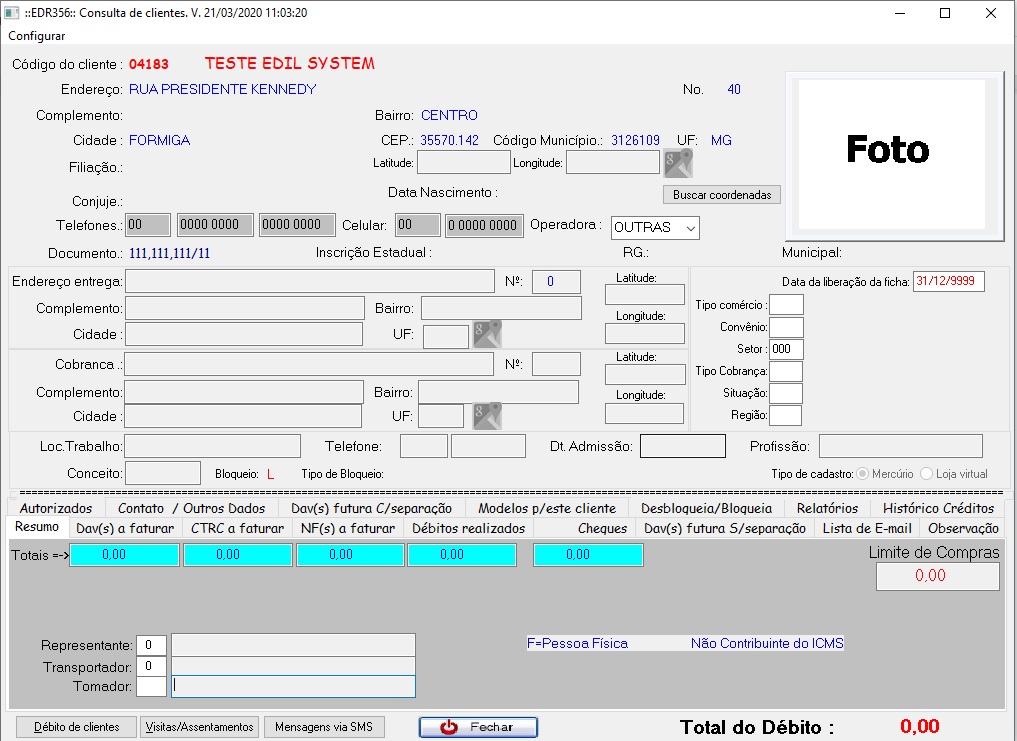Go to Desbloqueia/Bloqueia tab
Screen dimensions: 1017x741
pos(706,508)
